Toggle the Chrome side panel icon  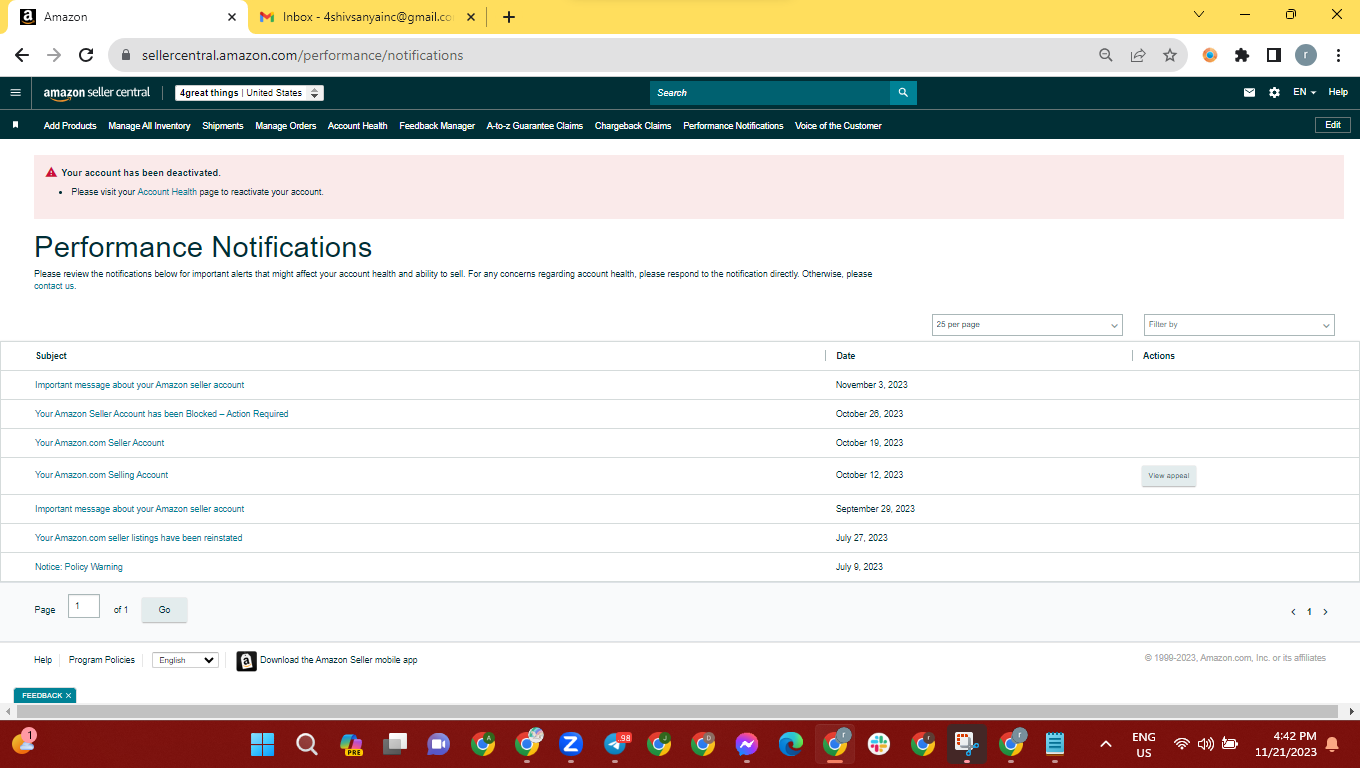pos(1274,56)
